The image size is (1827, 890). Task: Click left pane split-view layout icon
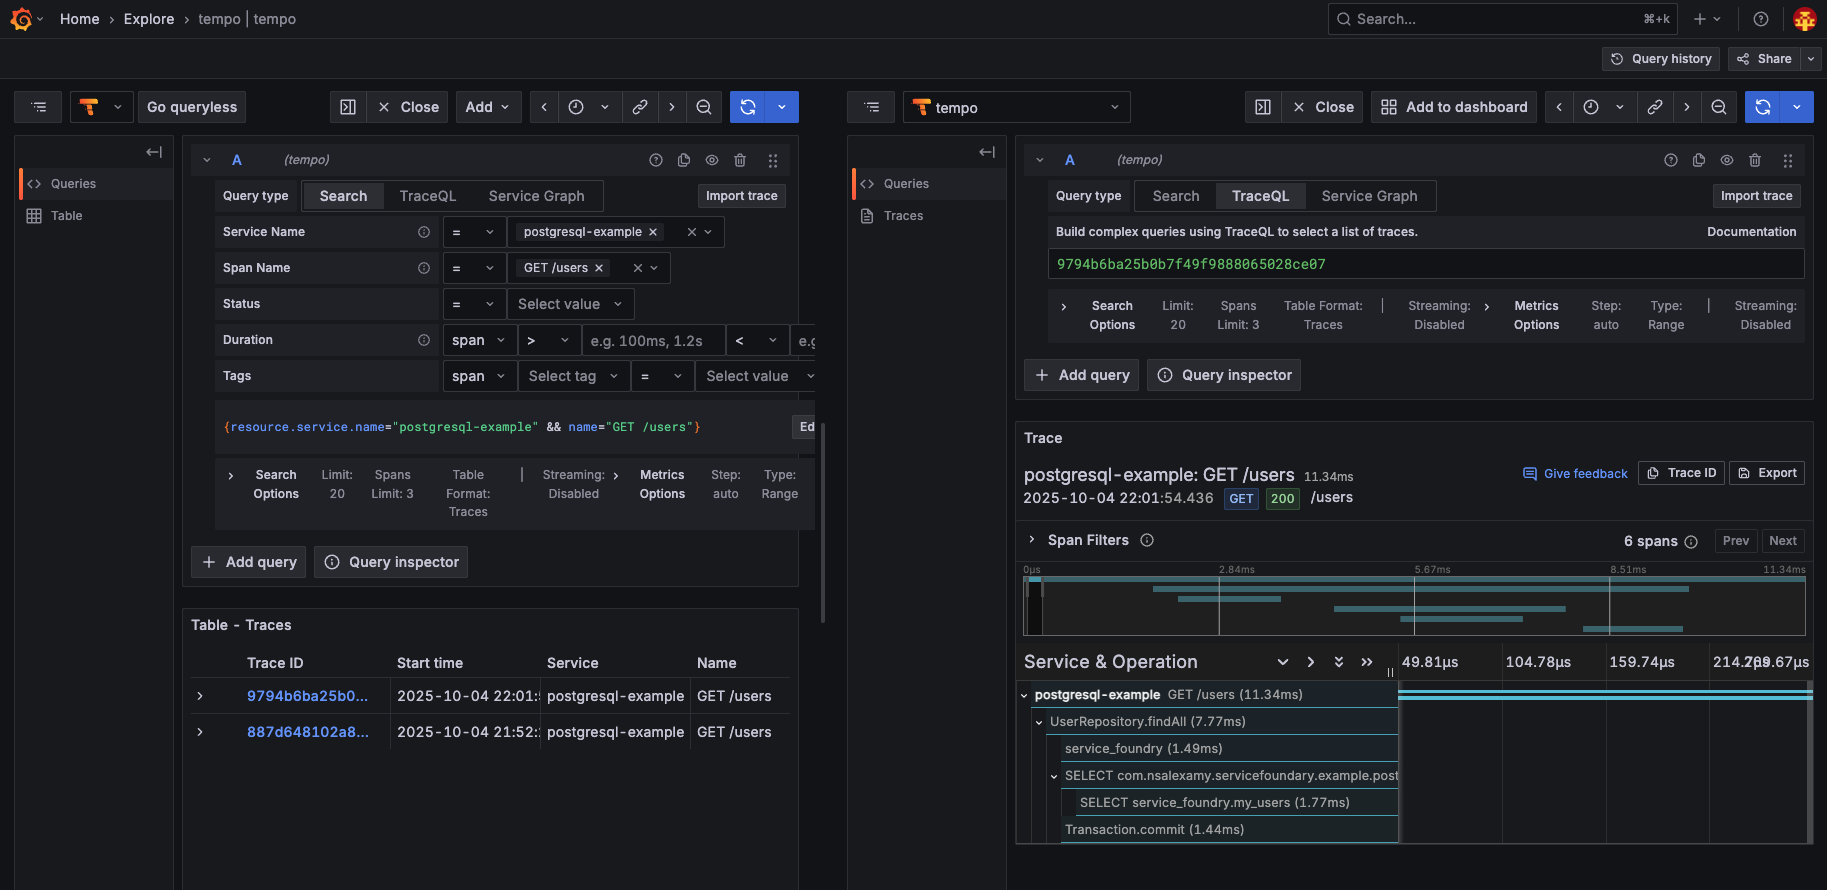[x=348, y=107]
